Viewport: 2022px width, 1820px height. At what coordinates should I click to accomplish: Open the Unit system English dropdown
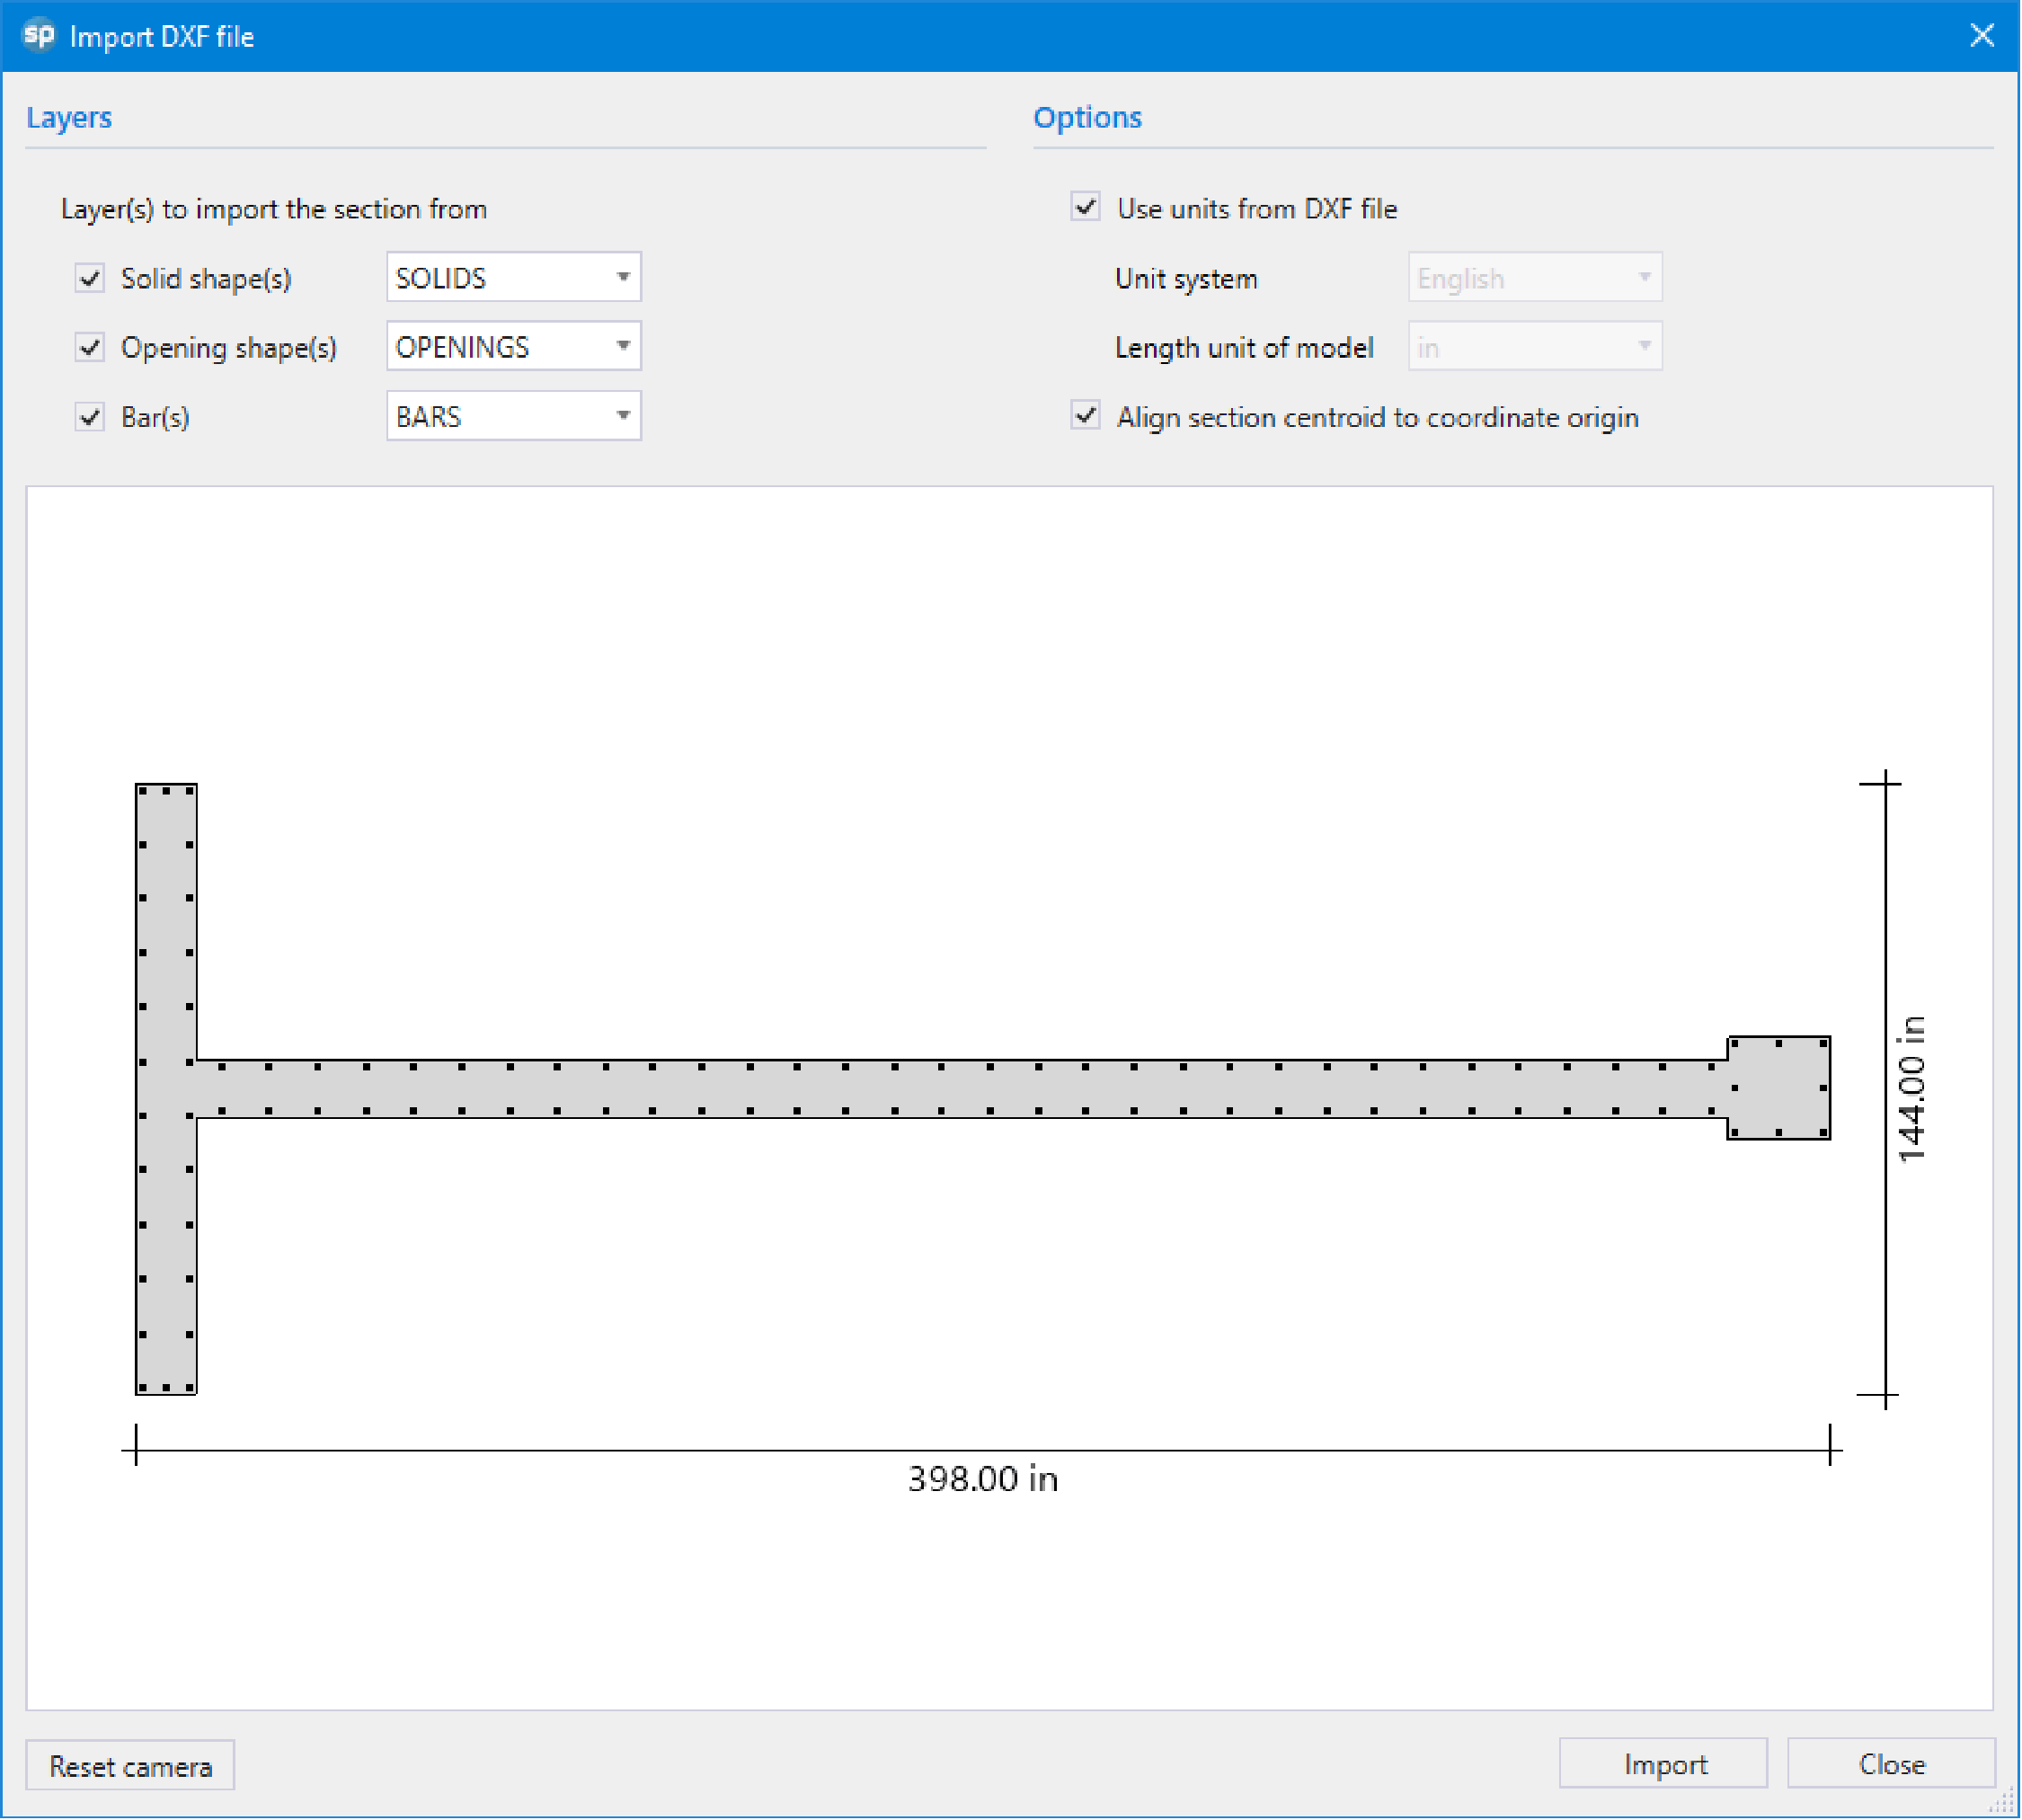coord(1536,278)
